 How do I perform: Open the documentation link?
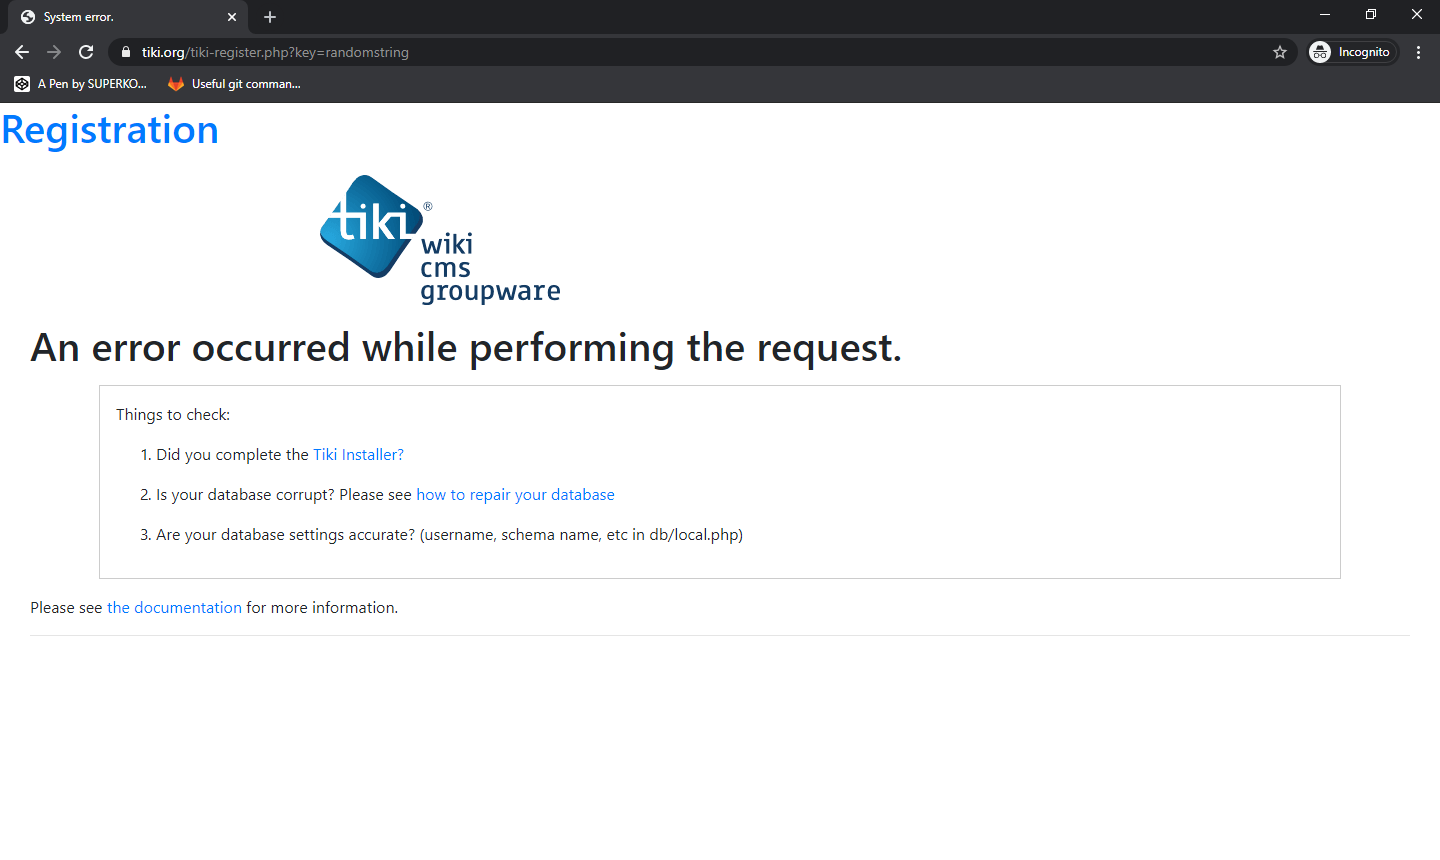(174, 607)
